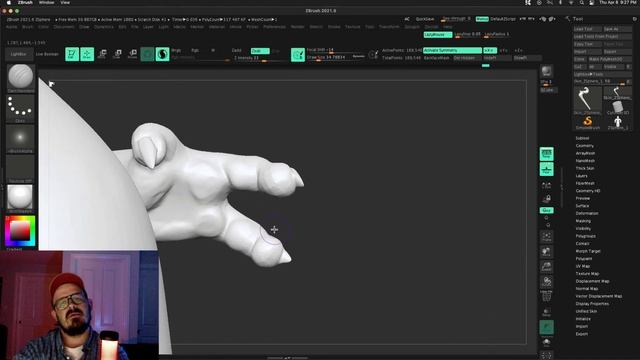Image resolution: width=640 pixels, height=360 pixels.
Task: Toggle Perspective view on right shelf
Action: pyautogui.click(x=547, y=154)
